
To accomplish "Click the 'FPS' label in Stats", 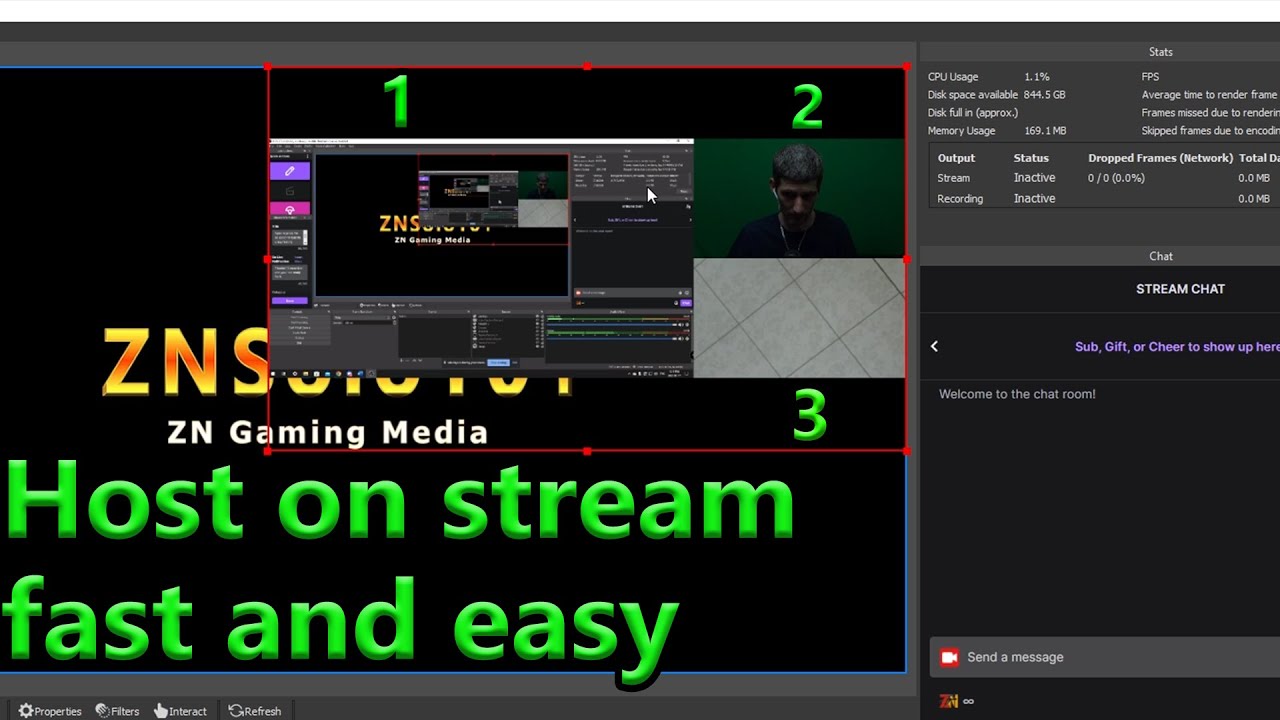I will (1150, 77).
